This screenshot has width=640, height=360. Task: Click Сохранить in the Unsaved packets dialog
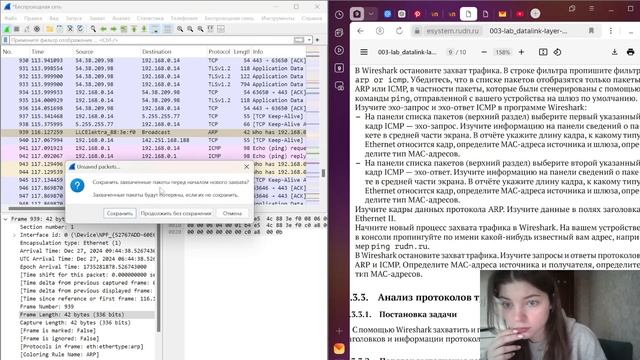pyautogui.click(x=120, y=213)
